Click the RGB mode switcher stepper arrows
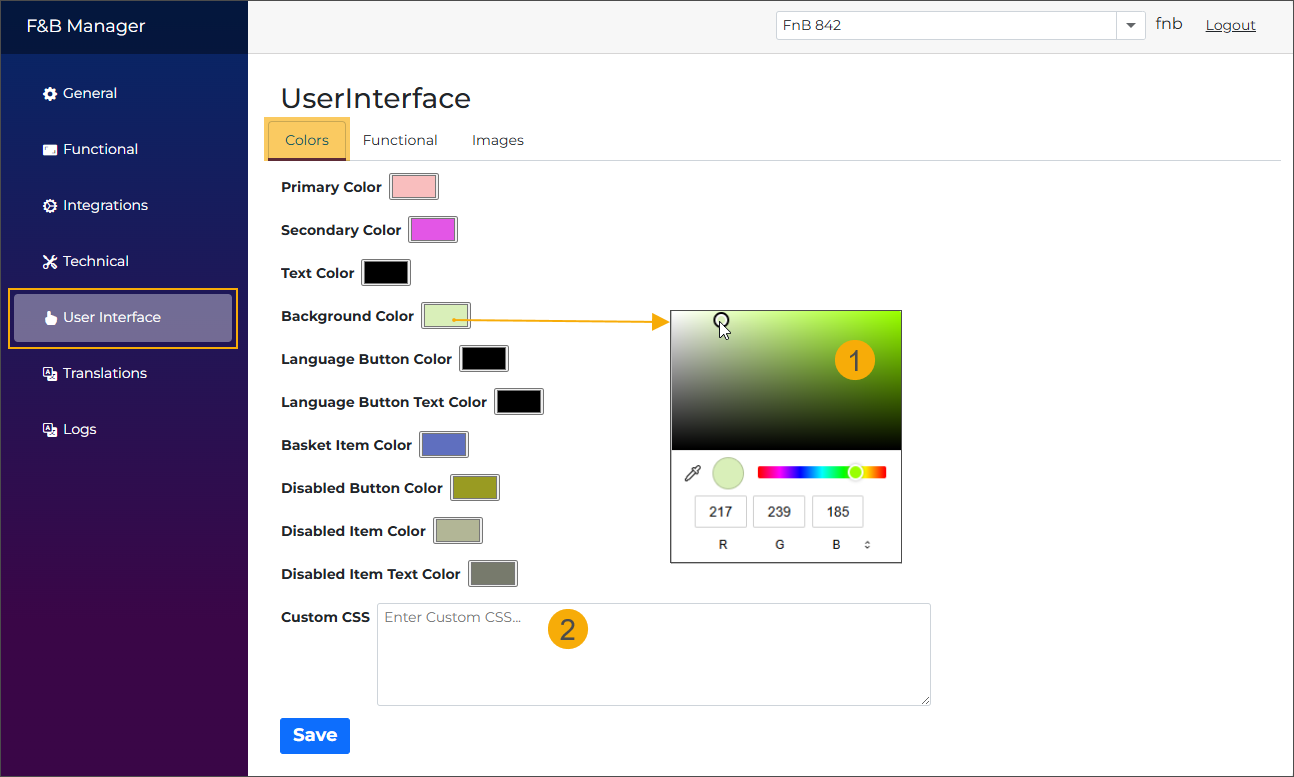The width and height of the screenshot is (1294, 777). tap(866, 544)
